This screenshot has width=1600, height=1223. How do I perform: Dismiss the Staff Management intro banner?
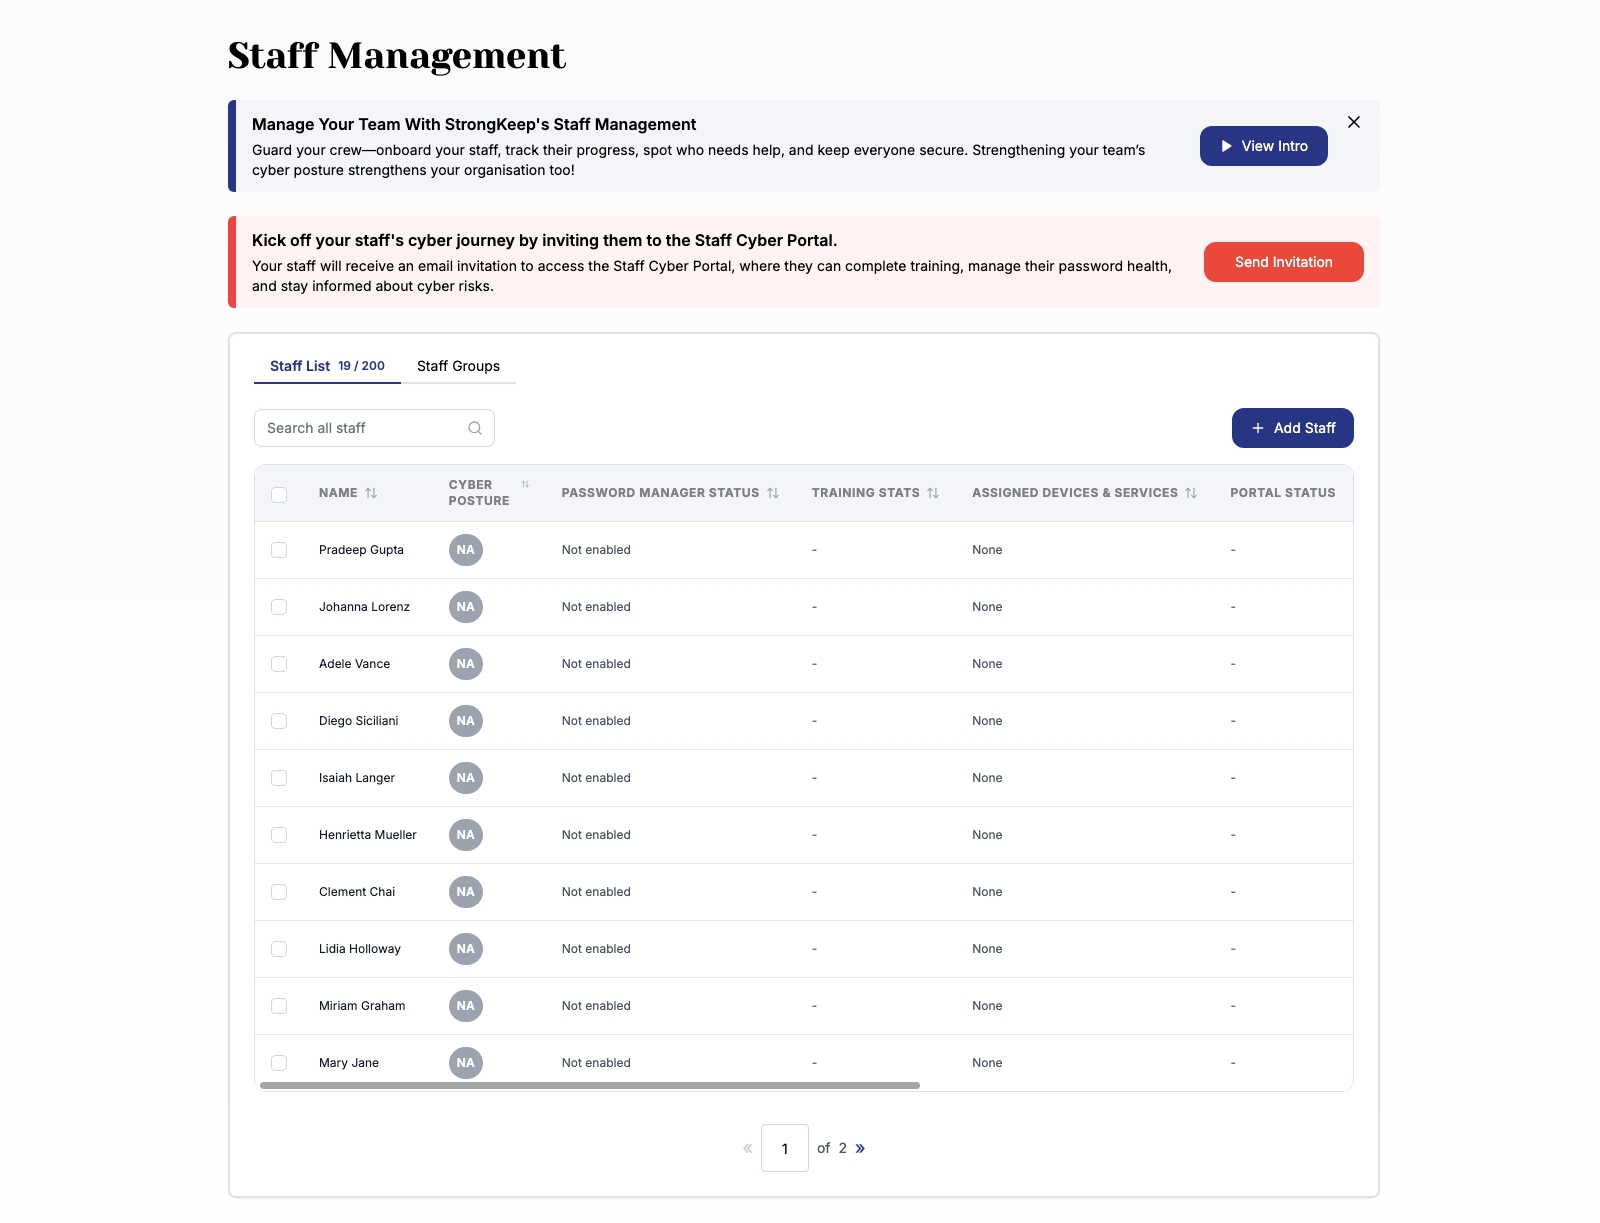click(1354, 122)
